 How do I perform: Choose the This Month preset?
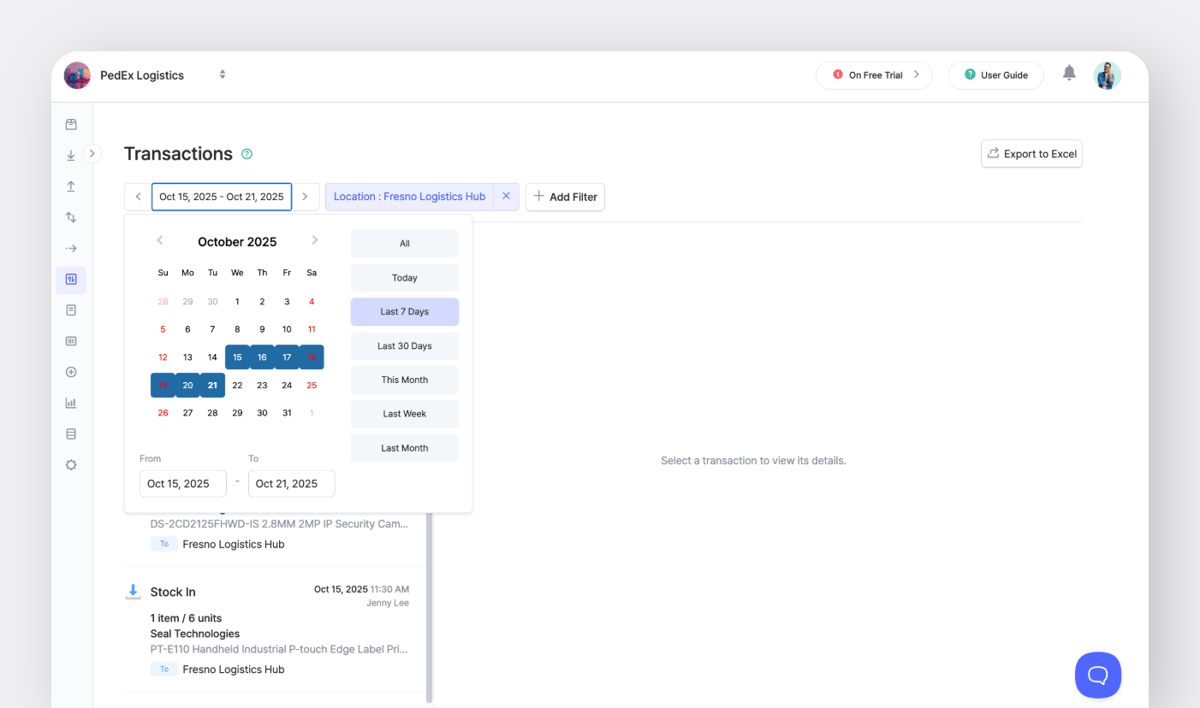tap(404, 380)
